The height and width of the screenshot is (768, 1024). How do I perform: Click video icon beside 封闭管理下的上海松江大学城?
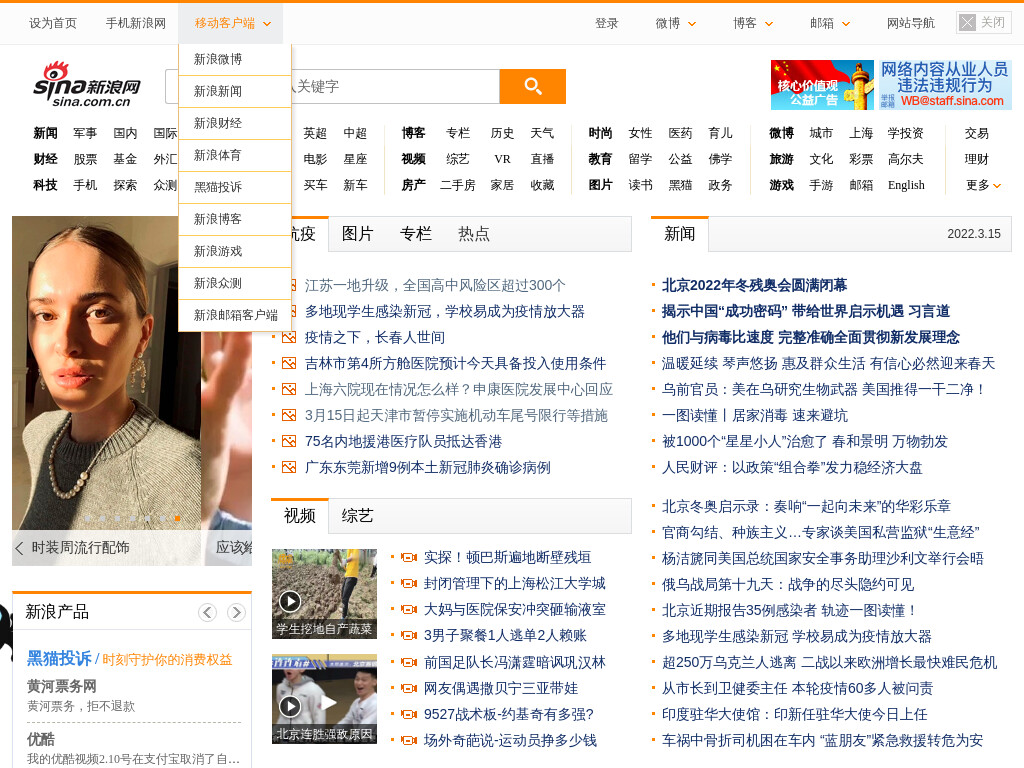pyautogui.click(x=409, y=584)
